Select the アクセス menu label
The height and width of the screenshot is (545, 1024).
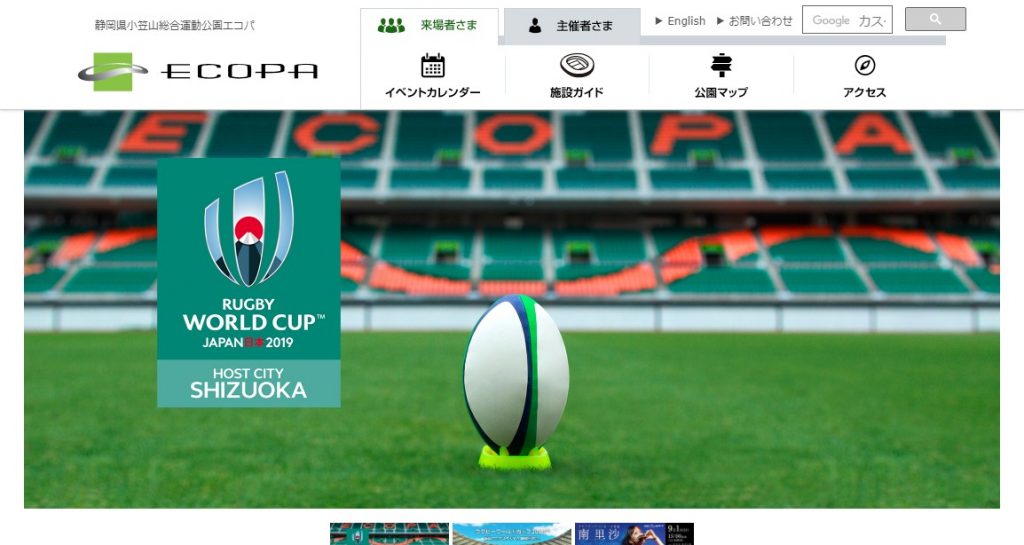865,93
